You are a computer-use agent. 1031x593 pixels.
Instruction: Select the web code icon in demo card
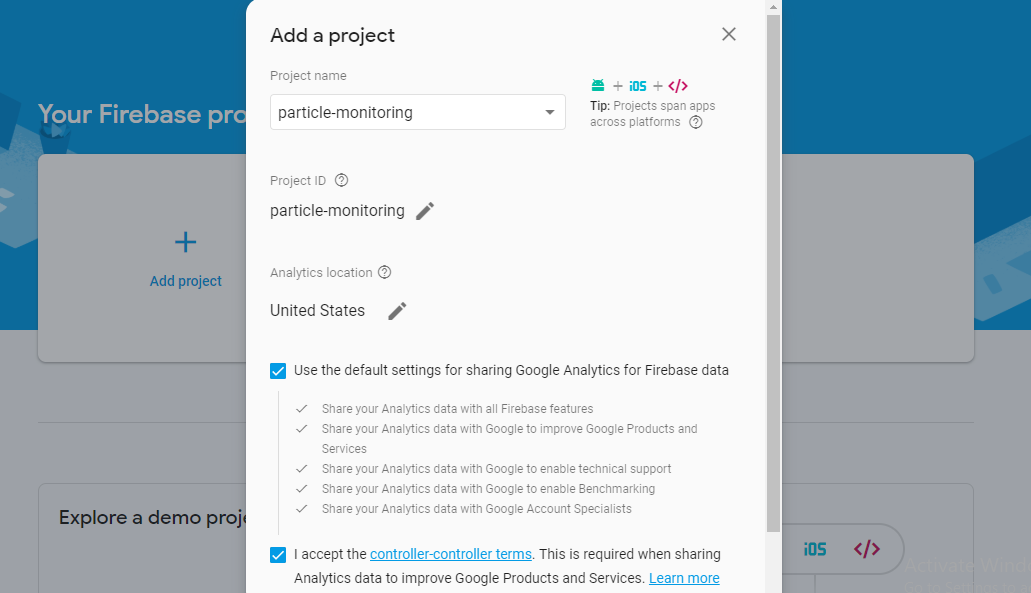867,549
